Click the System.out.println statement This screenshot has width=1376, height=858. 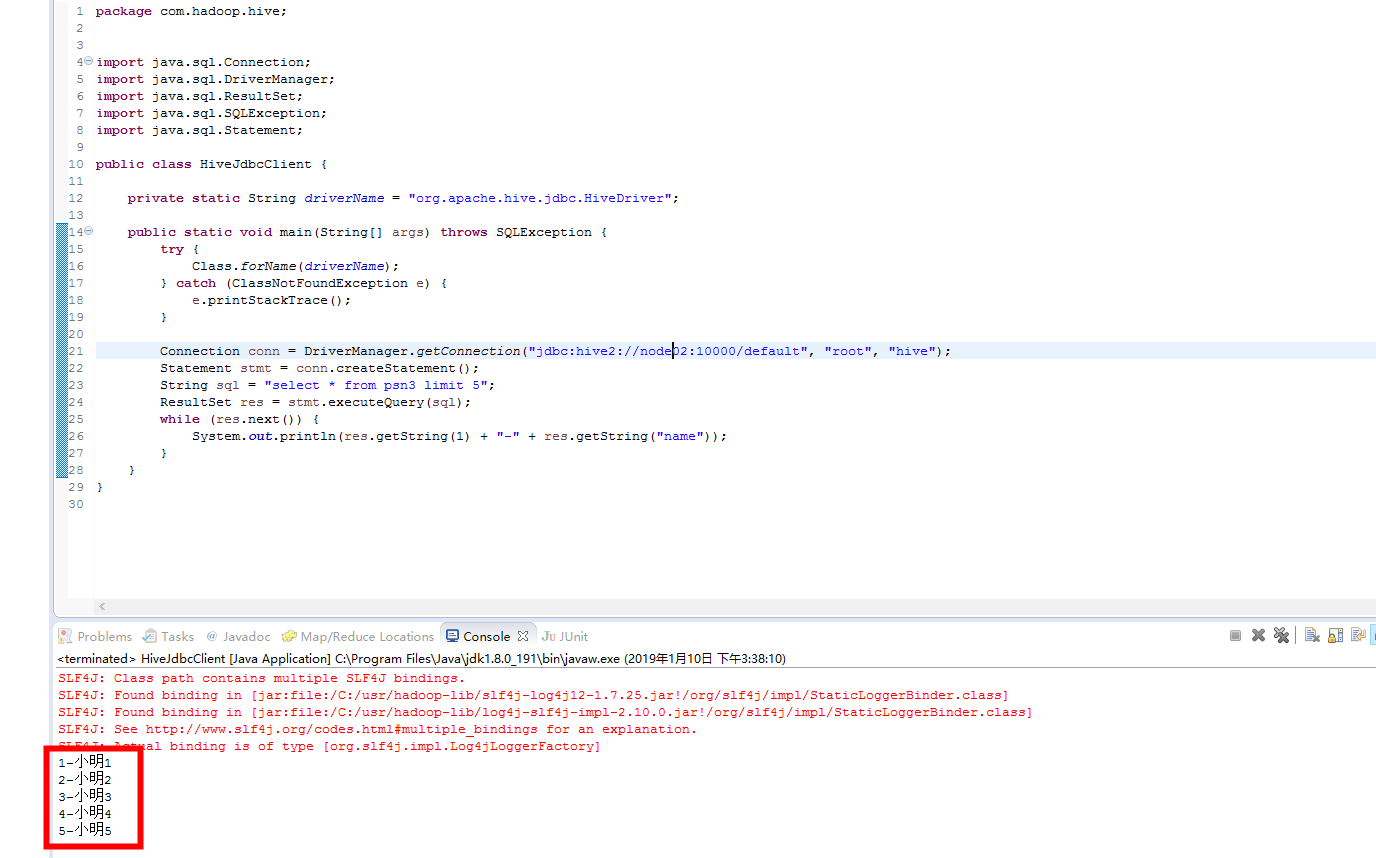pyautogui.click(x=459, y=436)
